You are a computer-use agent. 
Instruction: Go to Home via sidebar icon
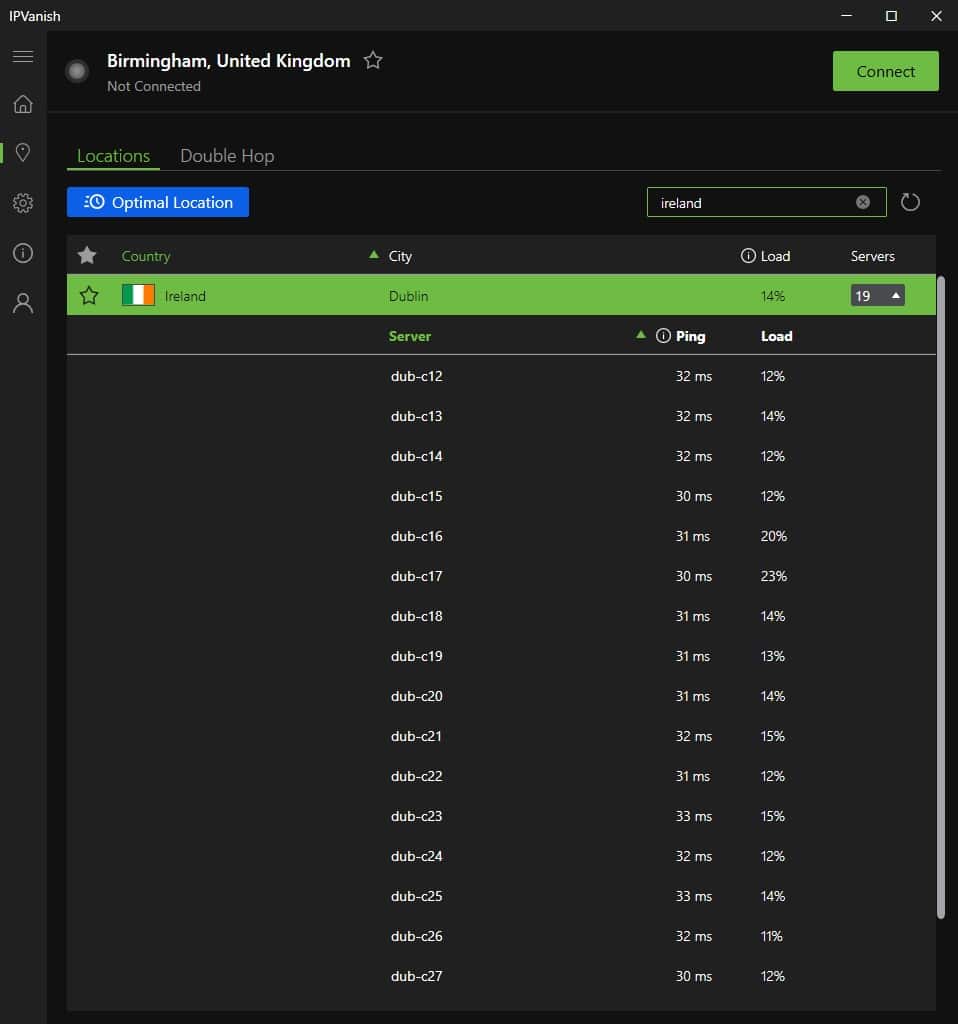coord(23,104)
